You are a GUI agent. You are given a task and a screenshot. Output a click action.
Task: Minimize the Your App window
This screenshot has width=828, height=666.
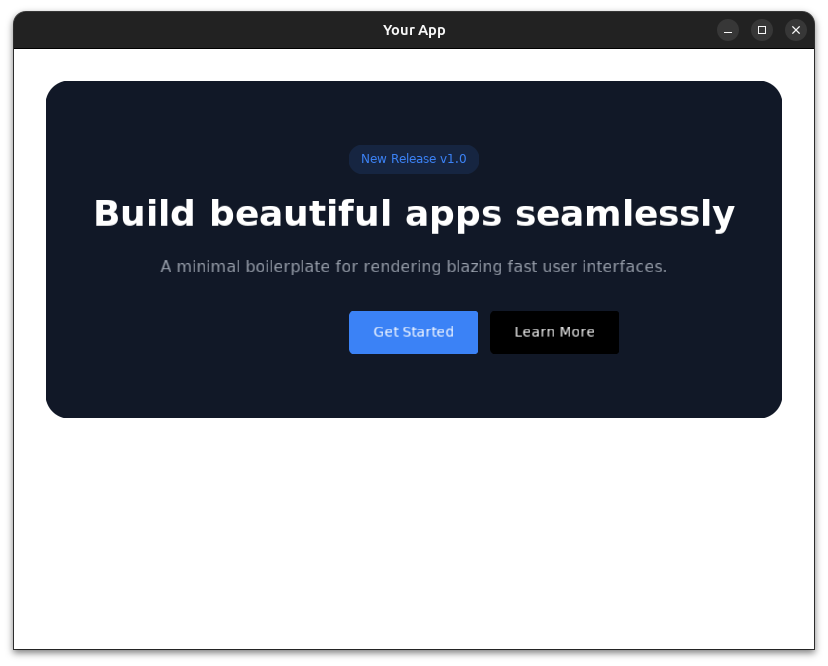[x=728, y=30]
